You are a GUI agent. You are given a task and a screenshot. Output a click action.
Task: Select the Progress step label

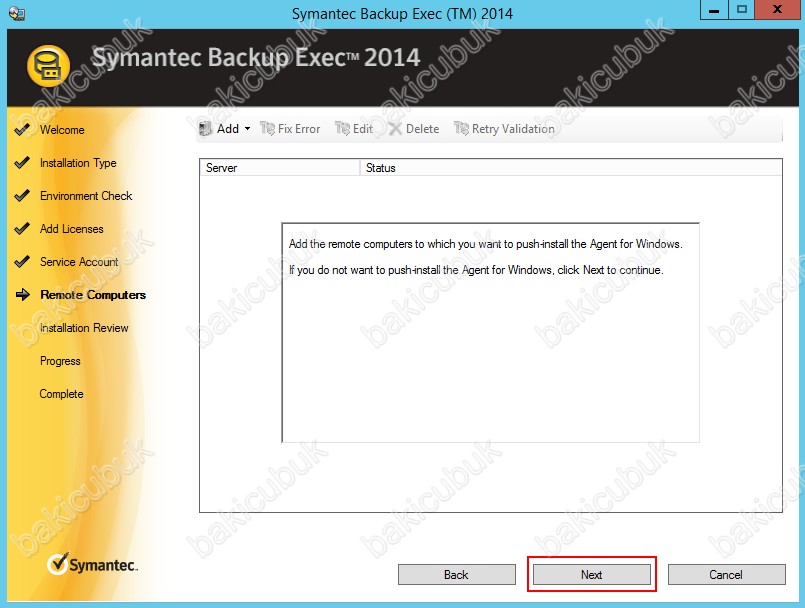click(x=60, y=361)
